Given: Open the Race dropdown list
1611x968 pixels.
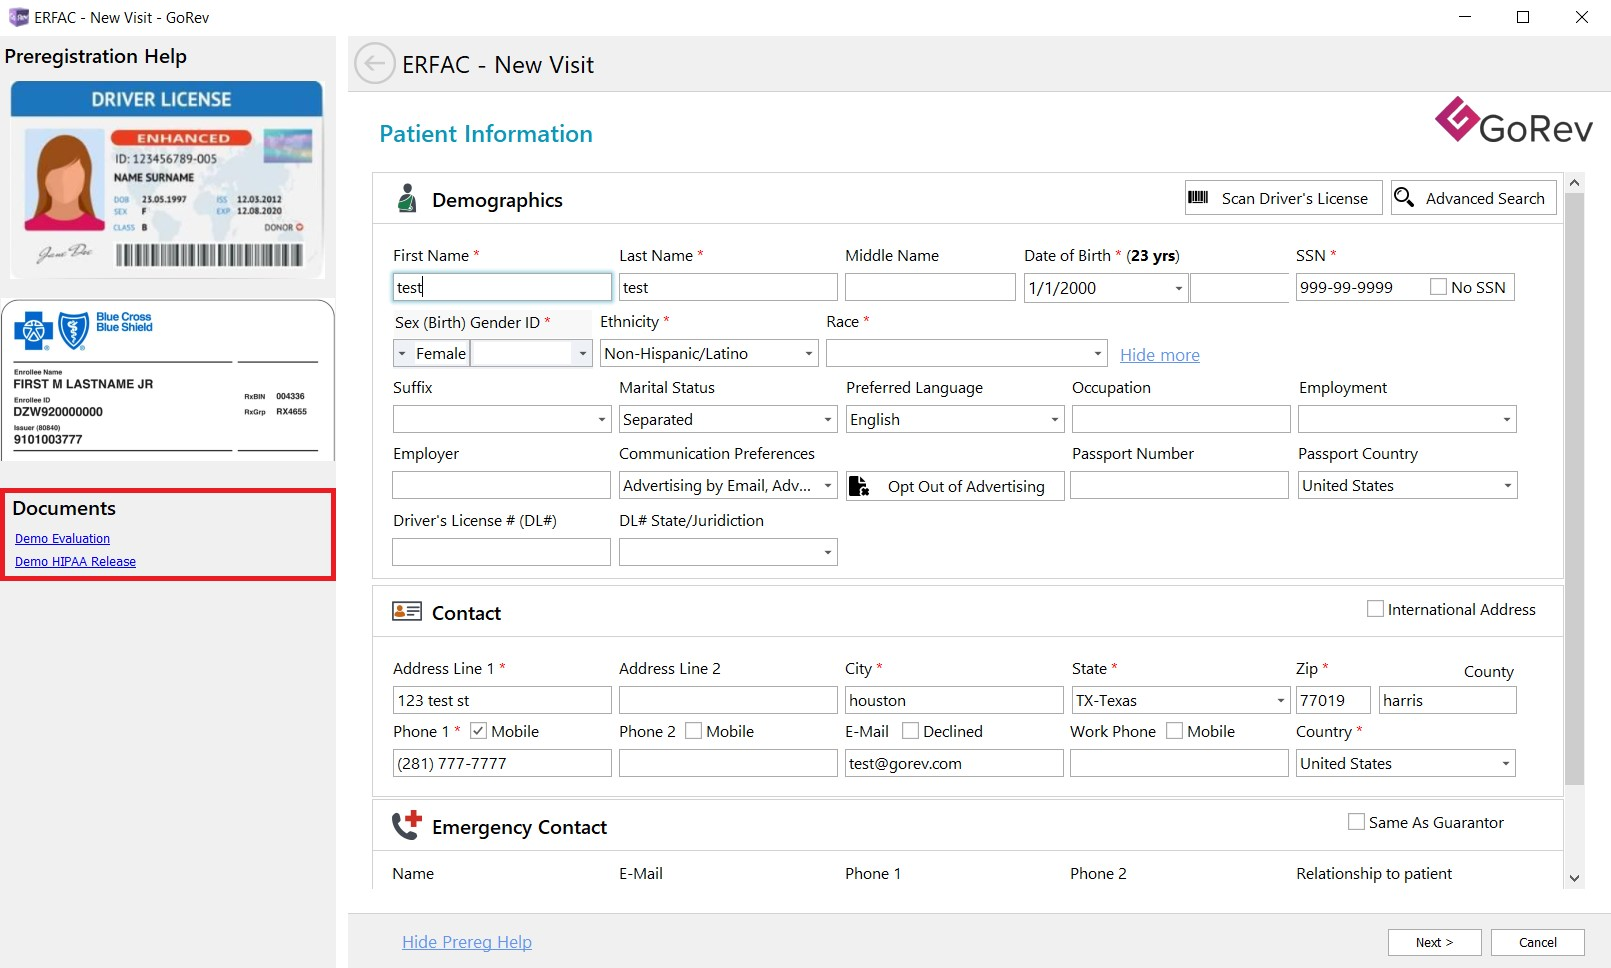Looking at the screenshot, I should 1097,354.
